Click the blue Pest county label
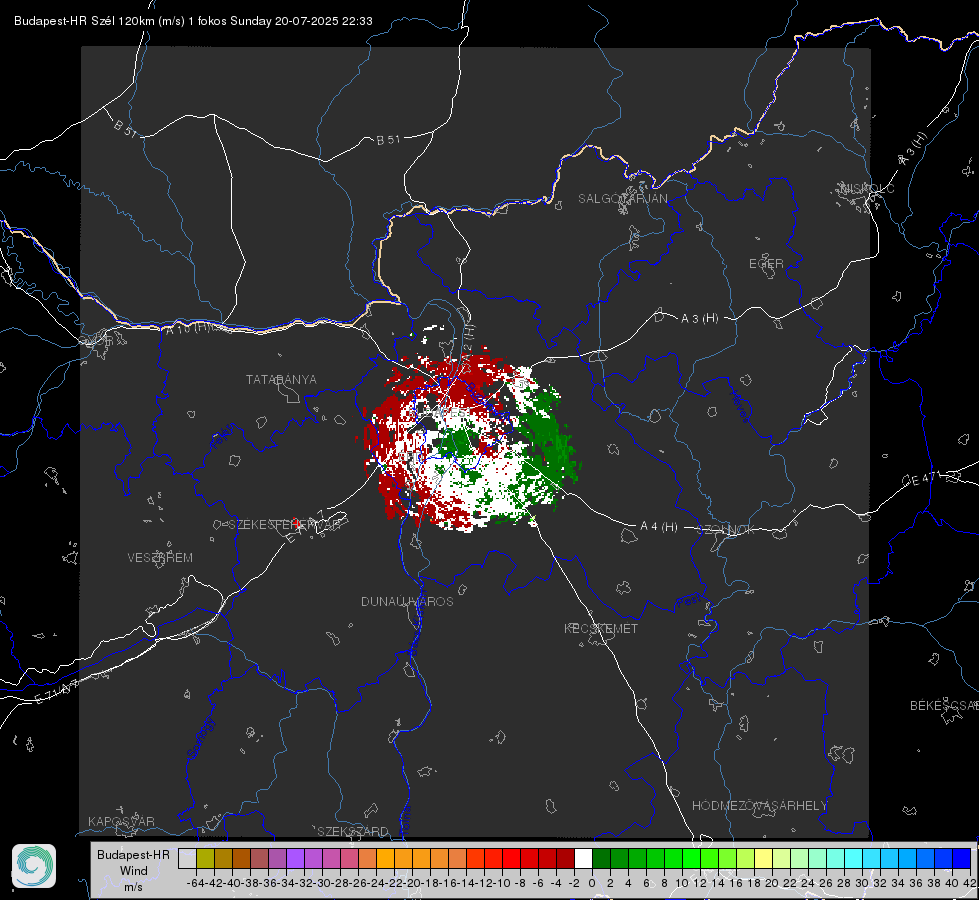This screenshot has width=979, height=900. [688, 602]
